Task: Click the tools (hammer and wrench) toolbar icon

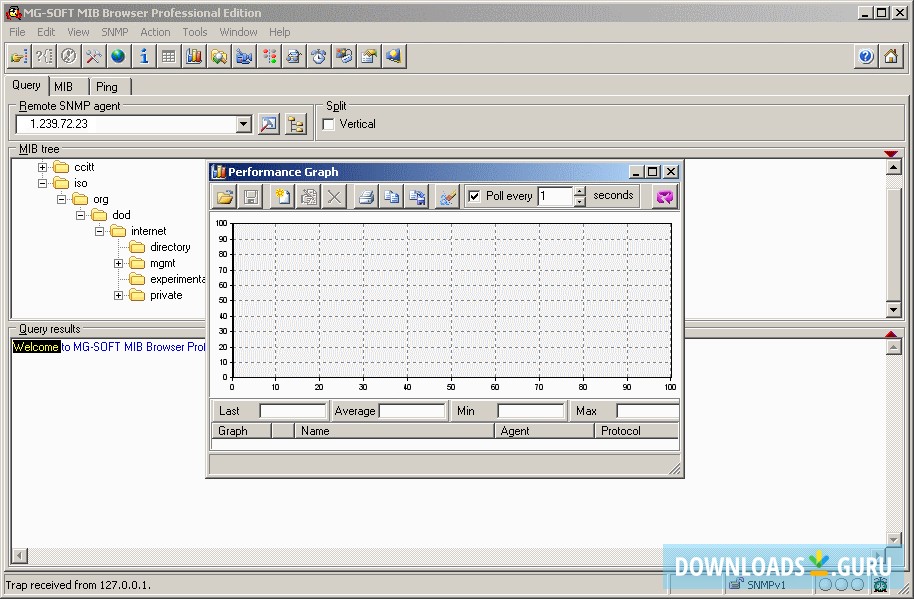Action: point(93,57)
